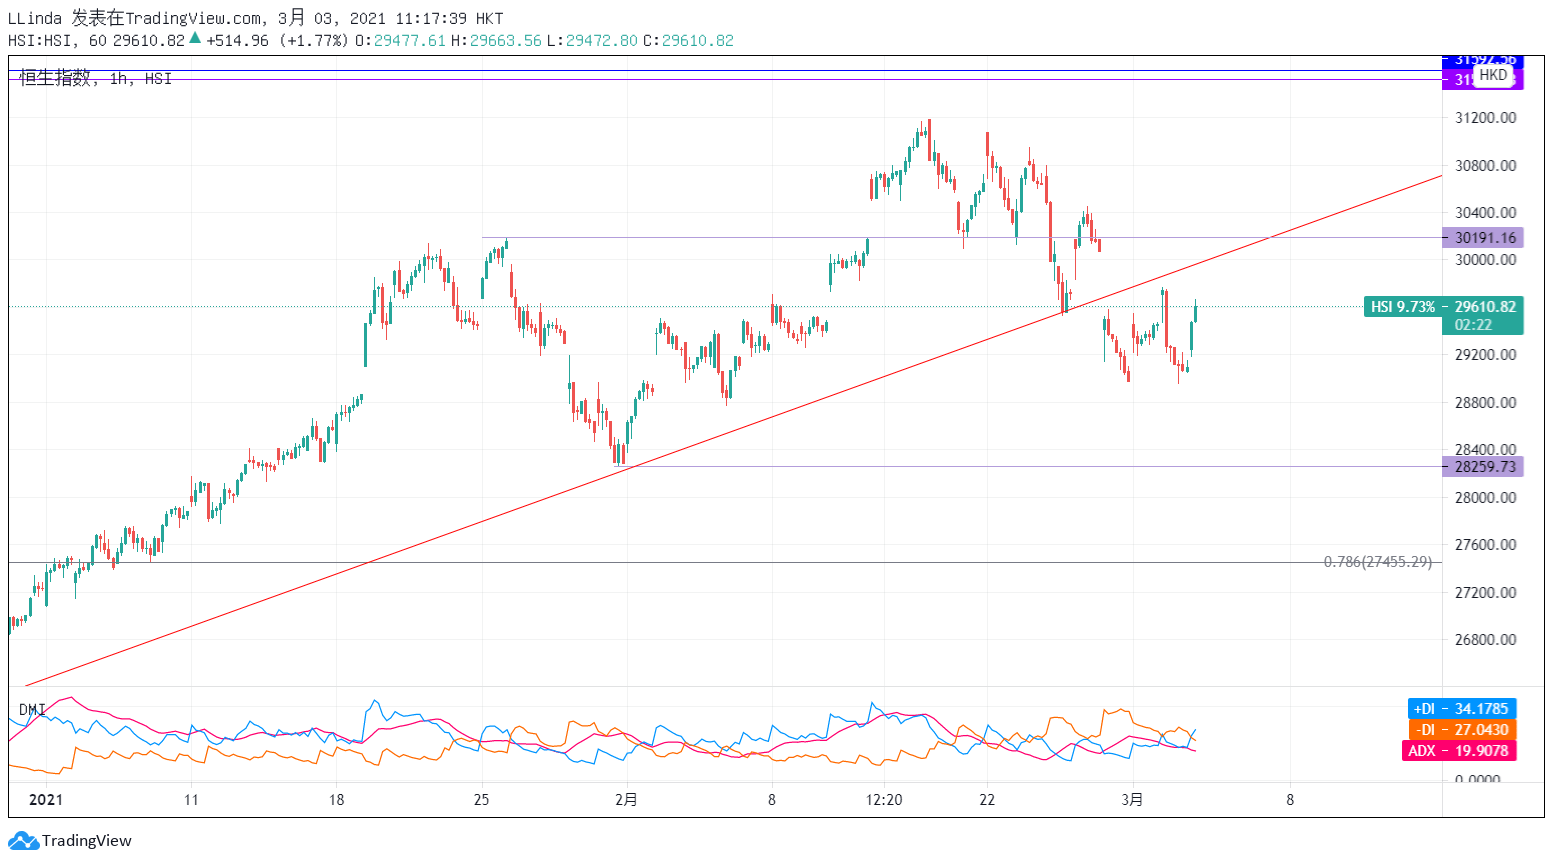The image size is (1553, 864).
Task: Click the DMI indicator title
Action: (x=32, y=710)
